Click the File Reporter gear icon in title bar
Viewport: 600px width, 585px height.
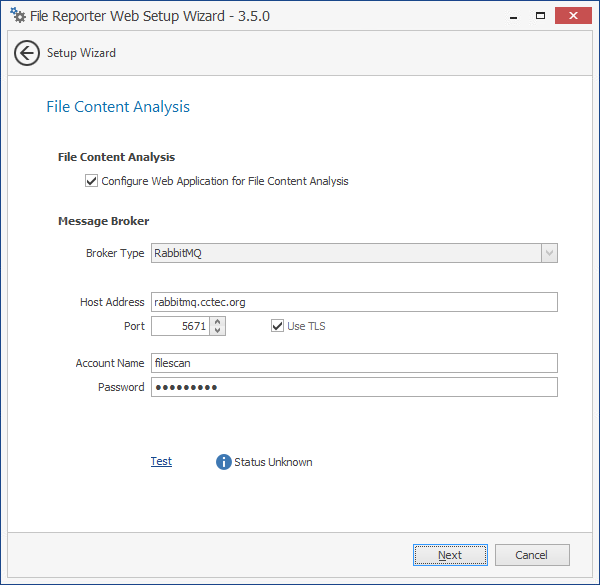click(17, 16)
